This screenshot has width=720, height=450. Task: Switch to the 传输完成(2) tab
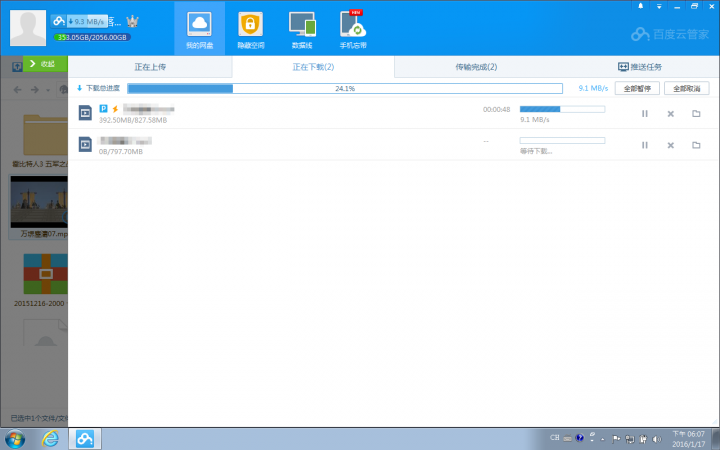coord(476,67)
